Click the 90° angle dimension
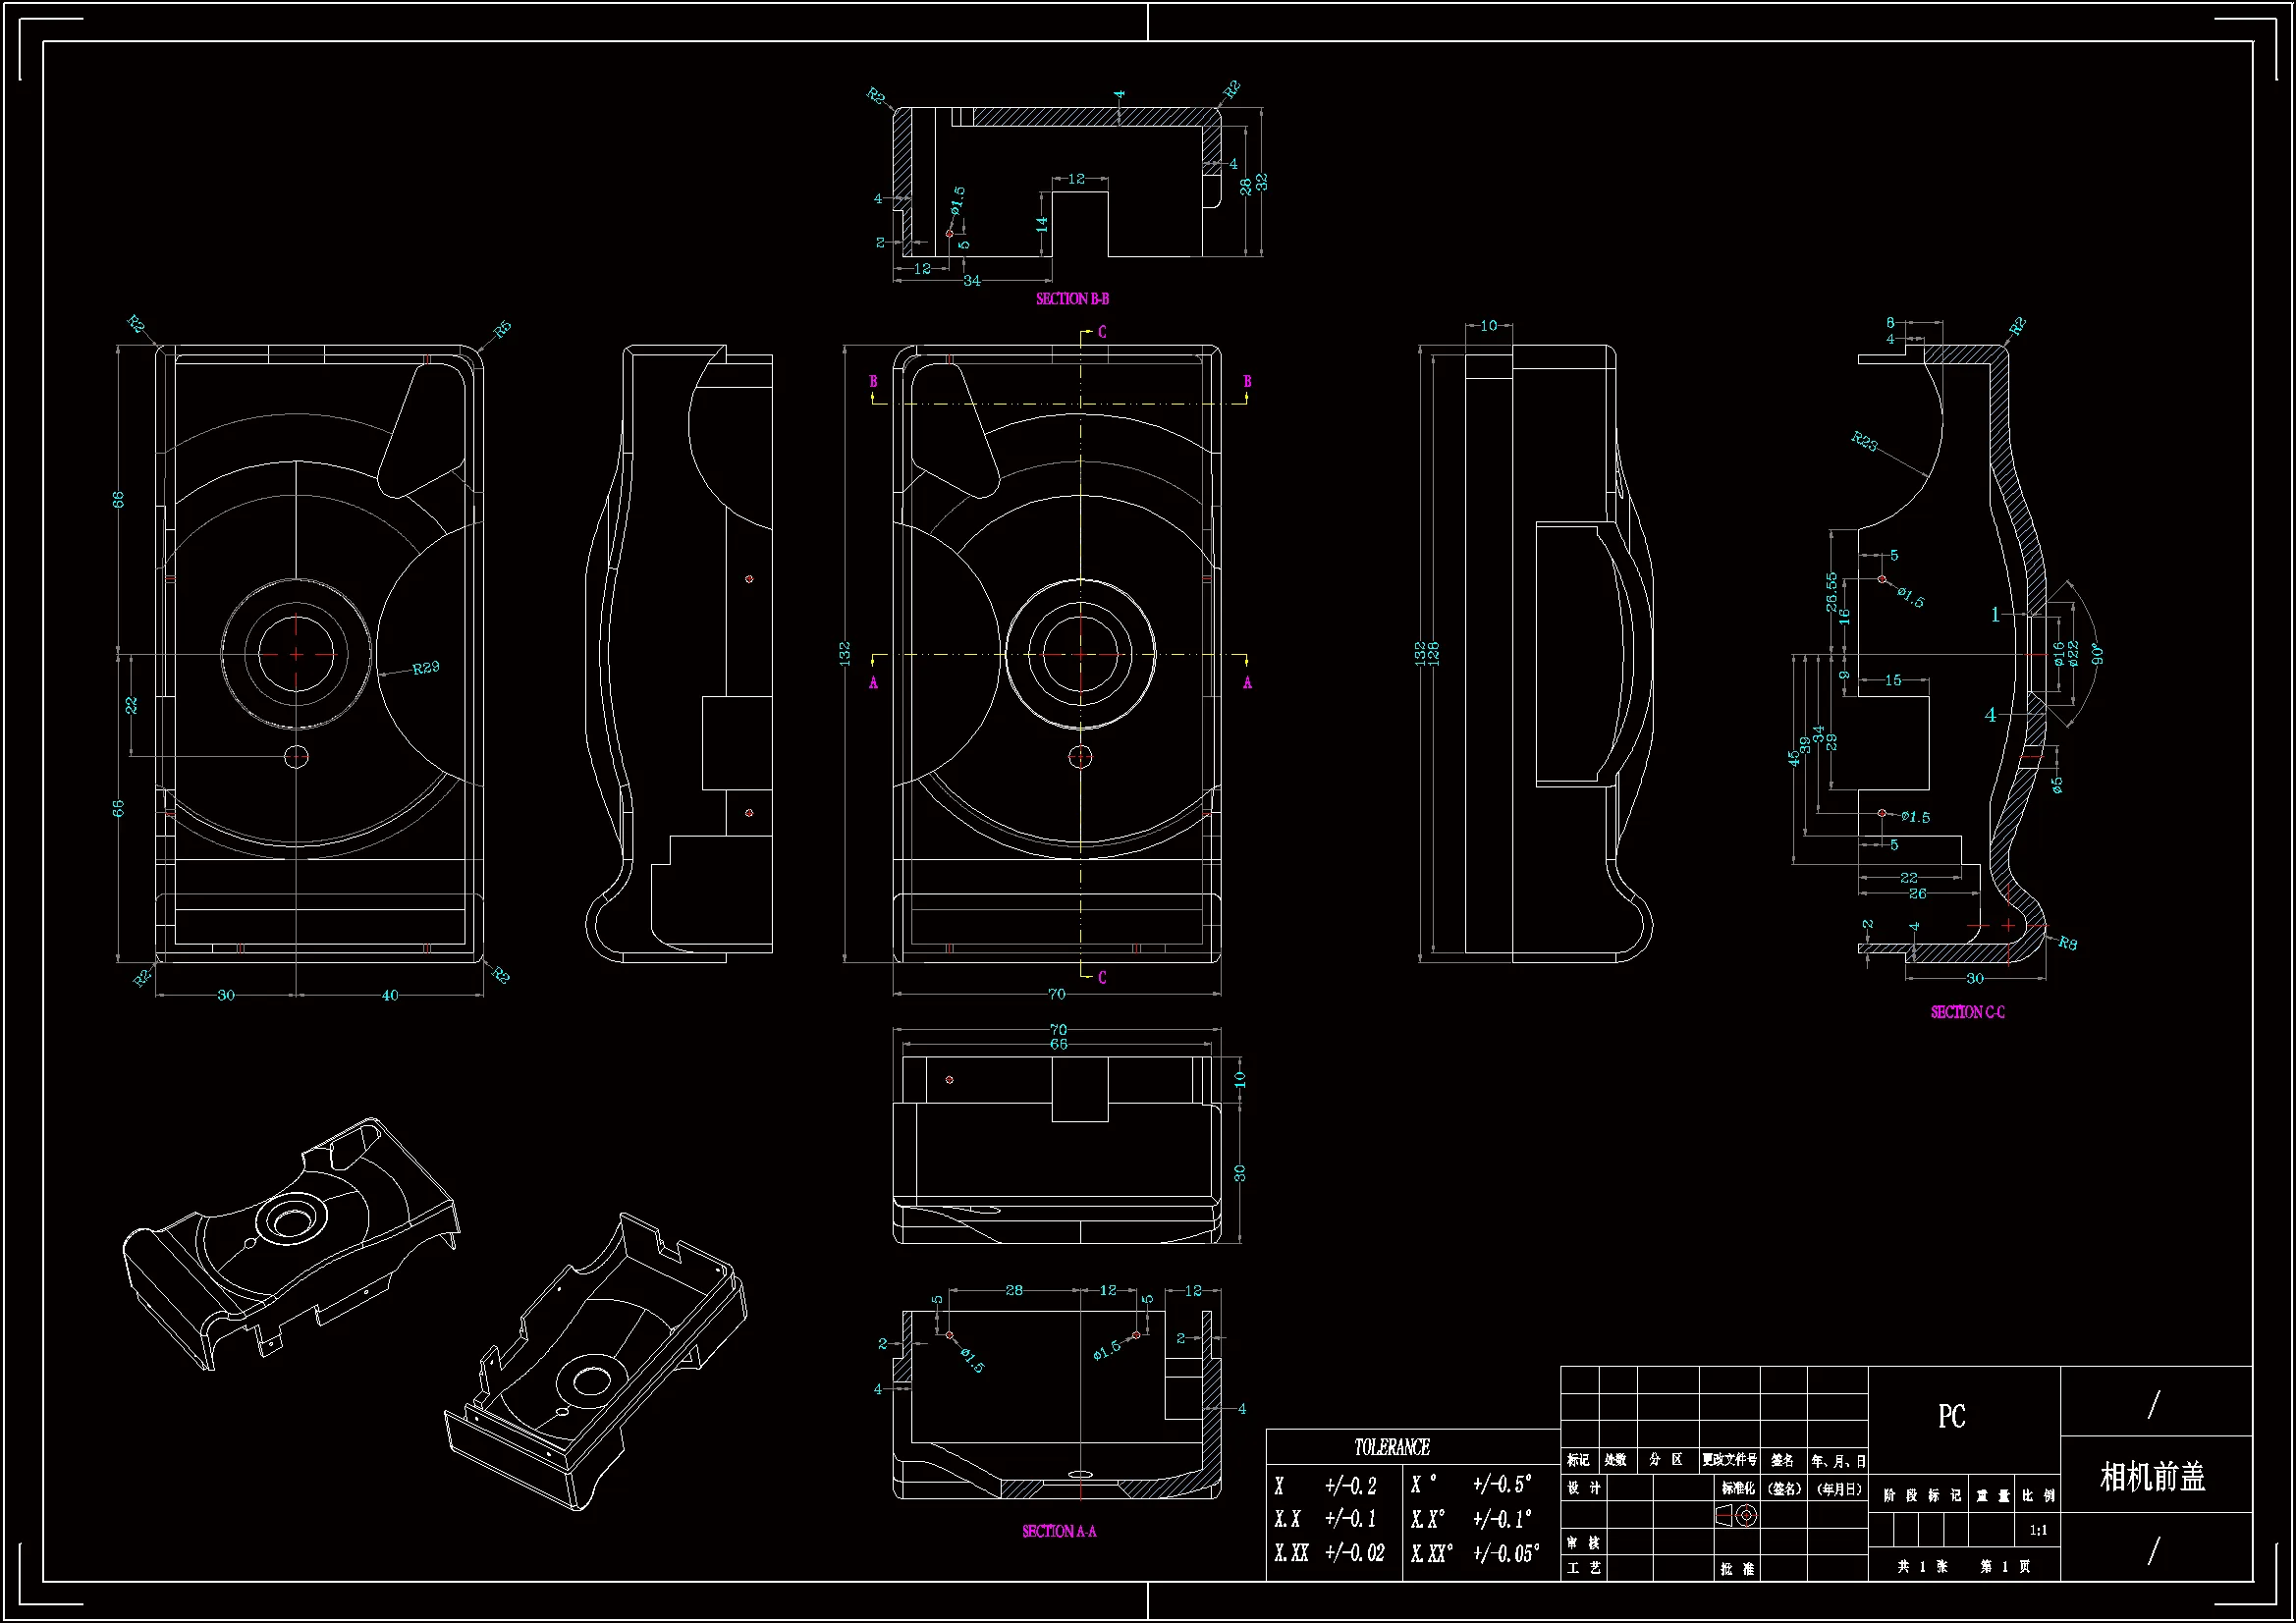Screen dimensions: 2296x1623 pyautogui.click(x=2097, y=655)
